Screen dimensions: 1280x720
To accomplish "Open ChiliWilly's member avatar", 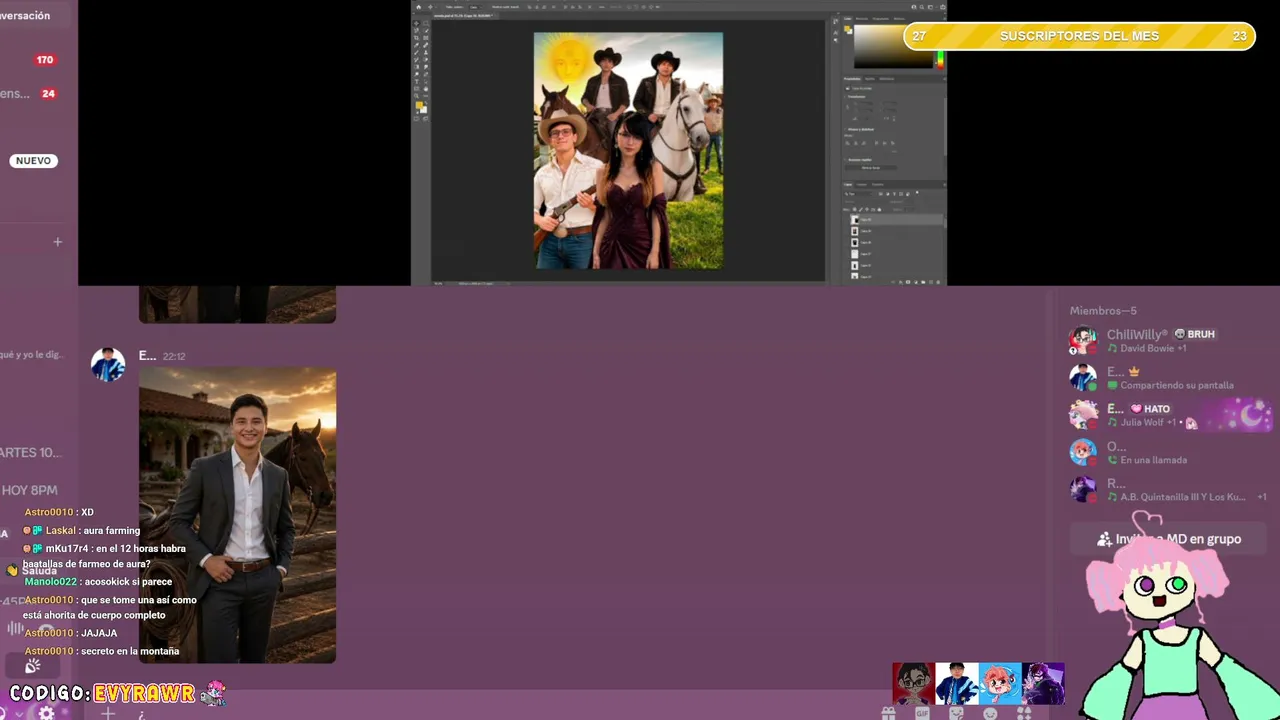I will [x=1083, y=341].
